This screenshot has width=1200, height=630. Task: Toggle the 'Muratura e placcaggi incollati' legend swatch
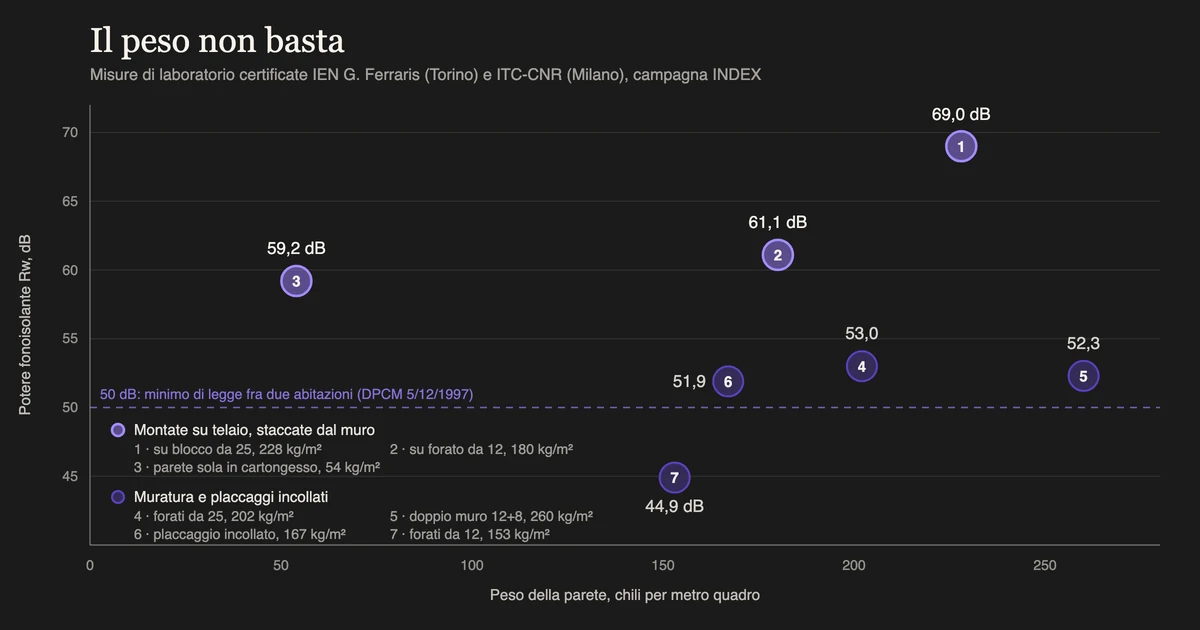[118, 496]
